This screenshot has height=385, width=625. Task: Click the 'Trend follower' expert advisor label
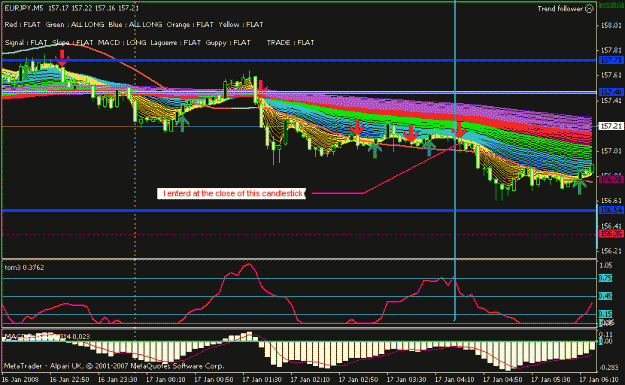click(560, 9)
